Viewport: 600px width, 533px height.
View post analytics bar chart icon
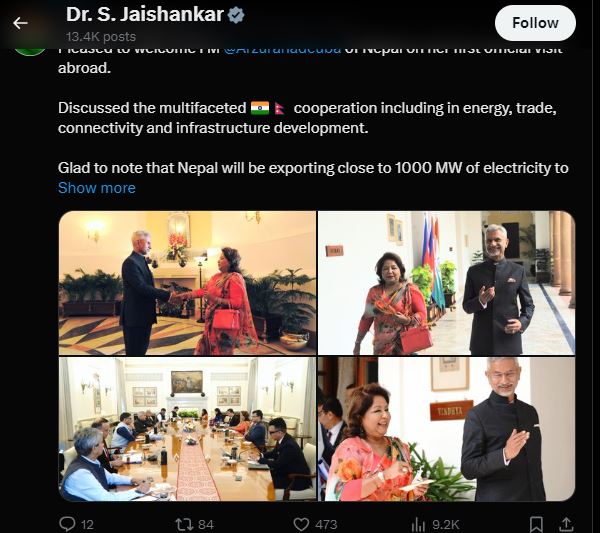[418, 524]
